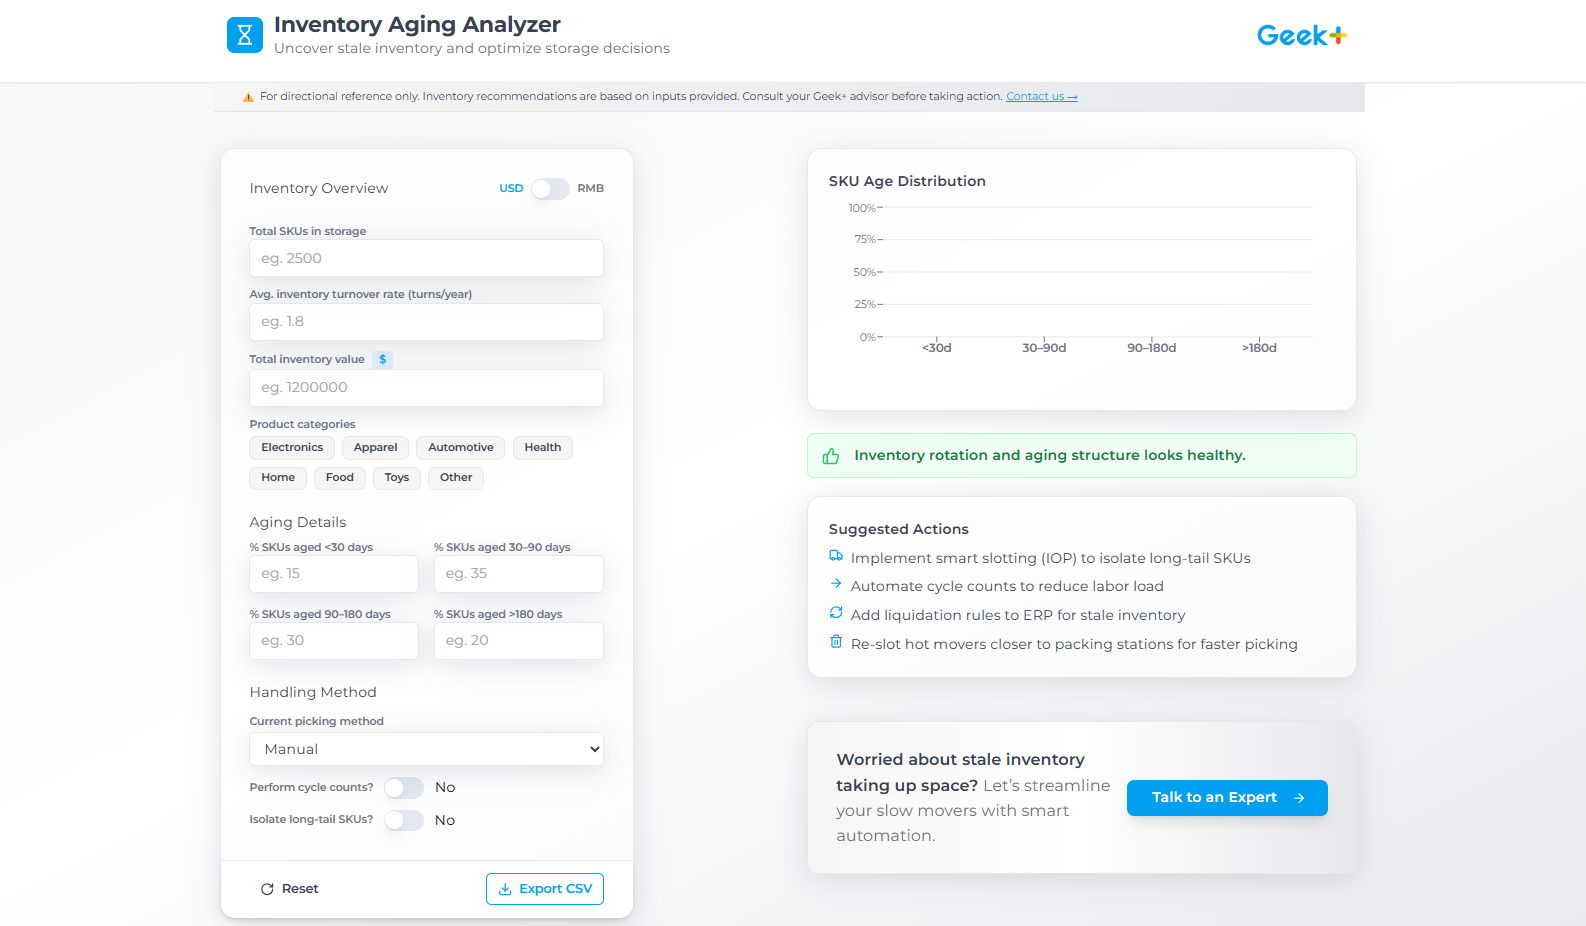Image resolution: width=1586 pixels, height=926 pixels.
Task: Select the Toys category chip
Action: coord(397,478)
